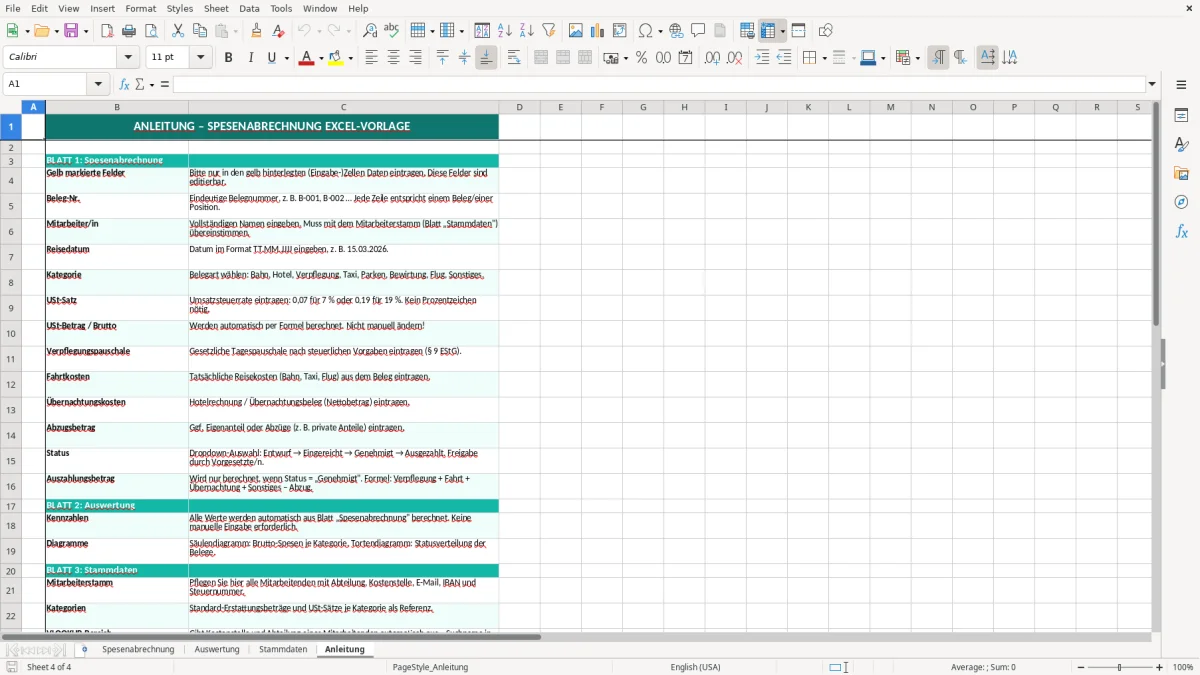Select the Clone Formatting paintbrush
This screenshot has height=675, width=1200.
256,31
